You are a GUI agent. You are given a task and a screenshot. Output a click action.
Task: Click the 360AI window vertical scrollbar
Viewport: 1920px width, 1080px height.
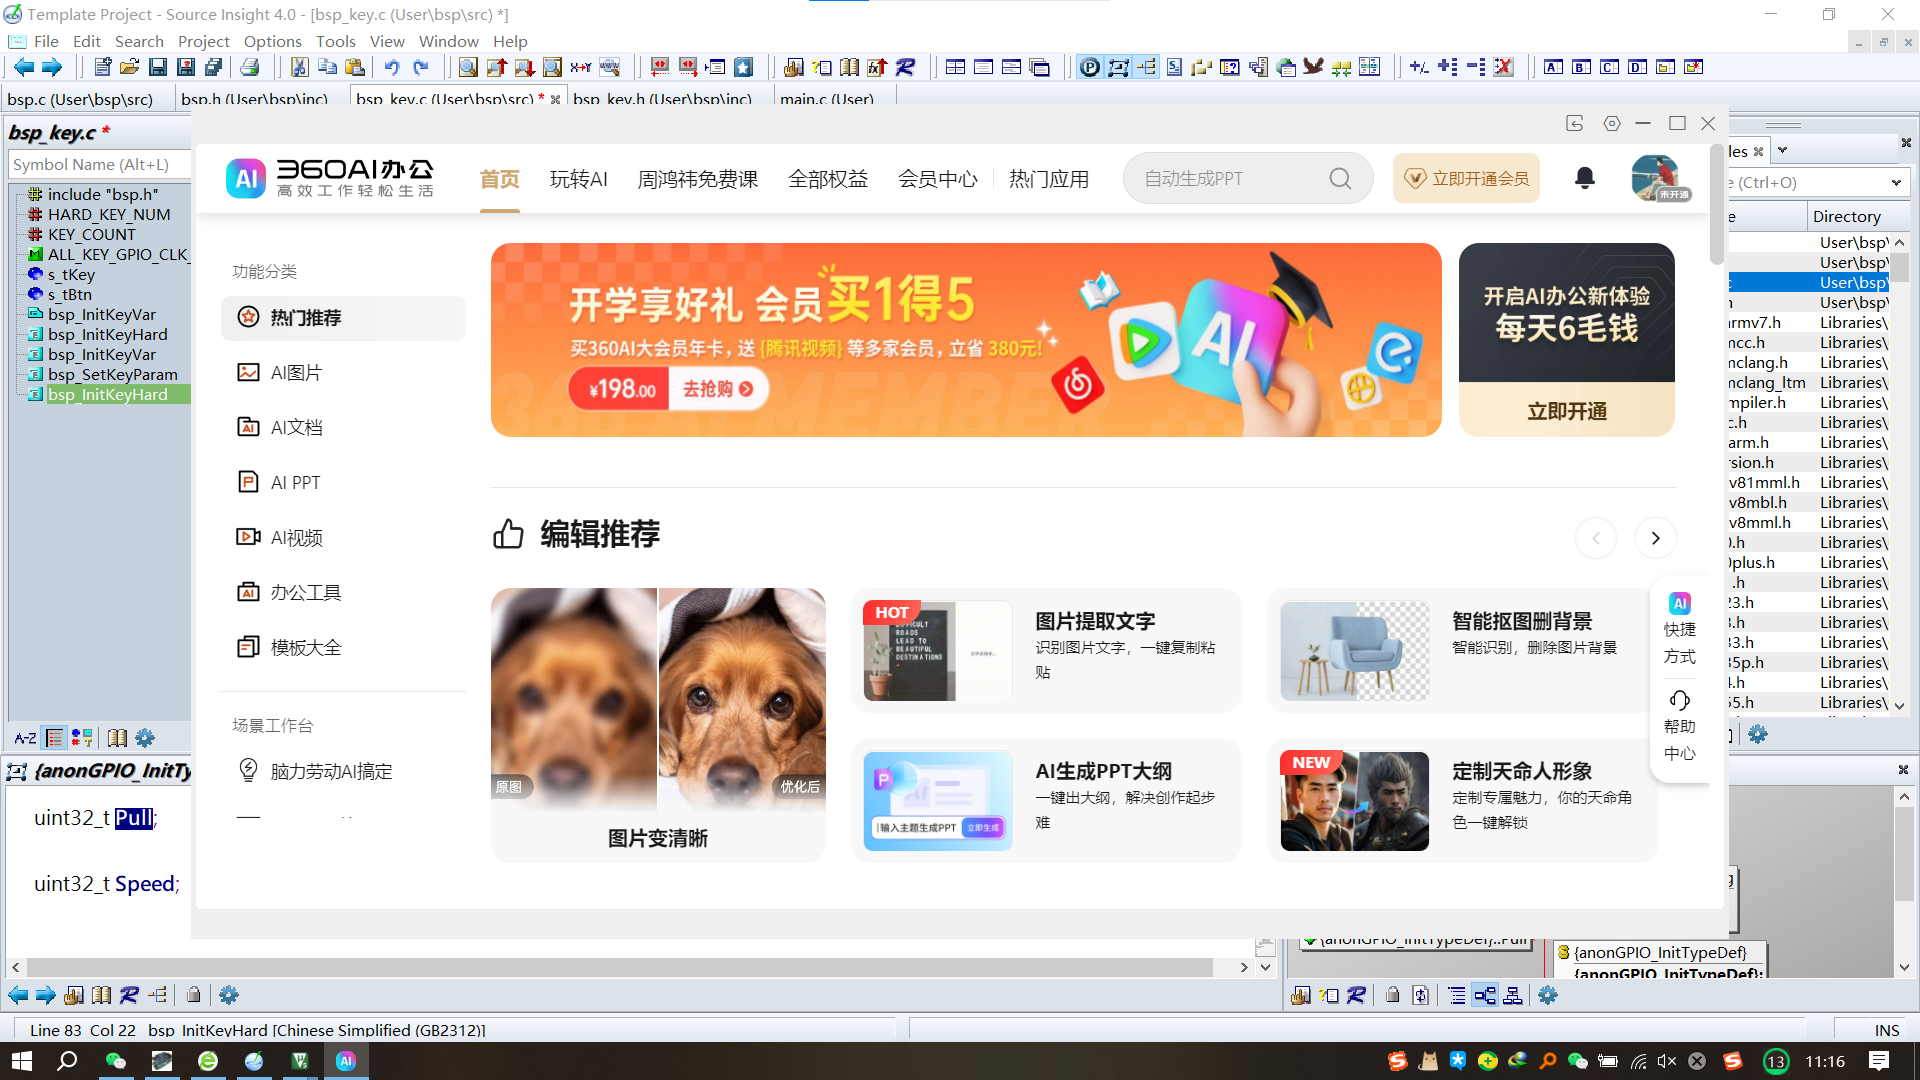pos(1717,205)
